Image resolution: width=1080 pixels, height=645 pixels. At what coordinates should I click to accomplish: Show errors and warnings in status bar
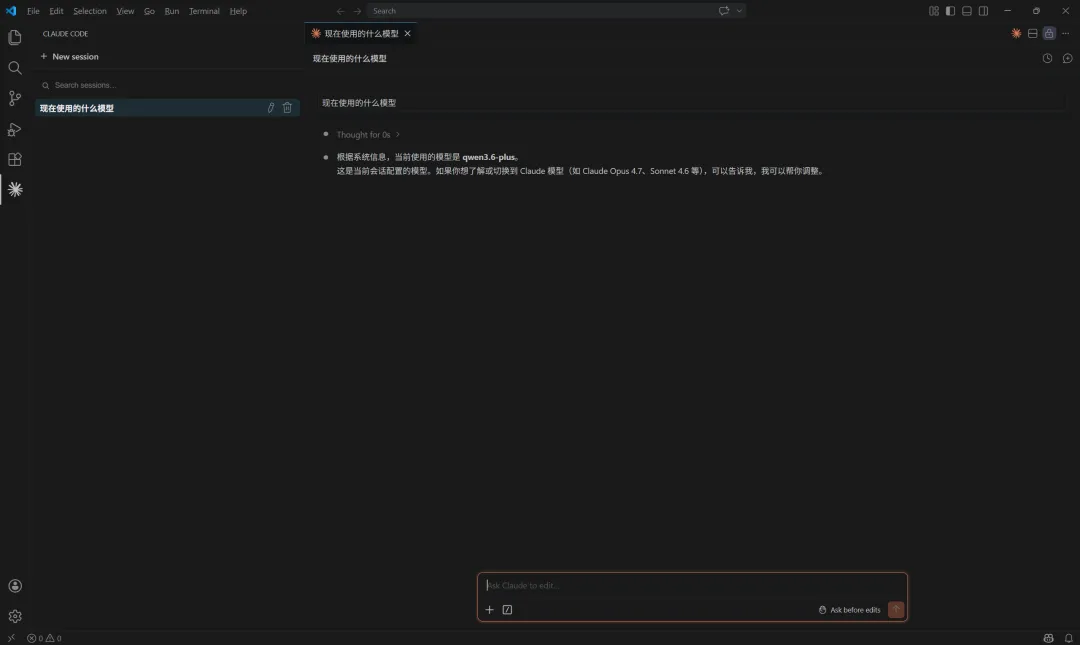44,638
